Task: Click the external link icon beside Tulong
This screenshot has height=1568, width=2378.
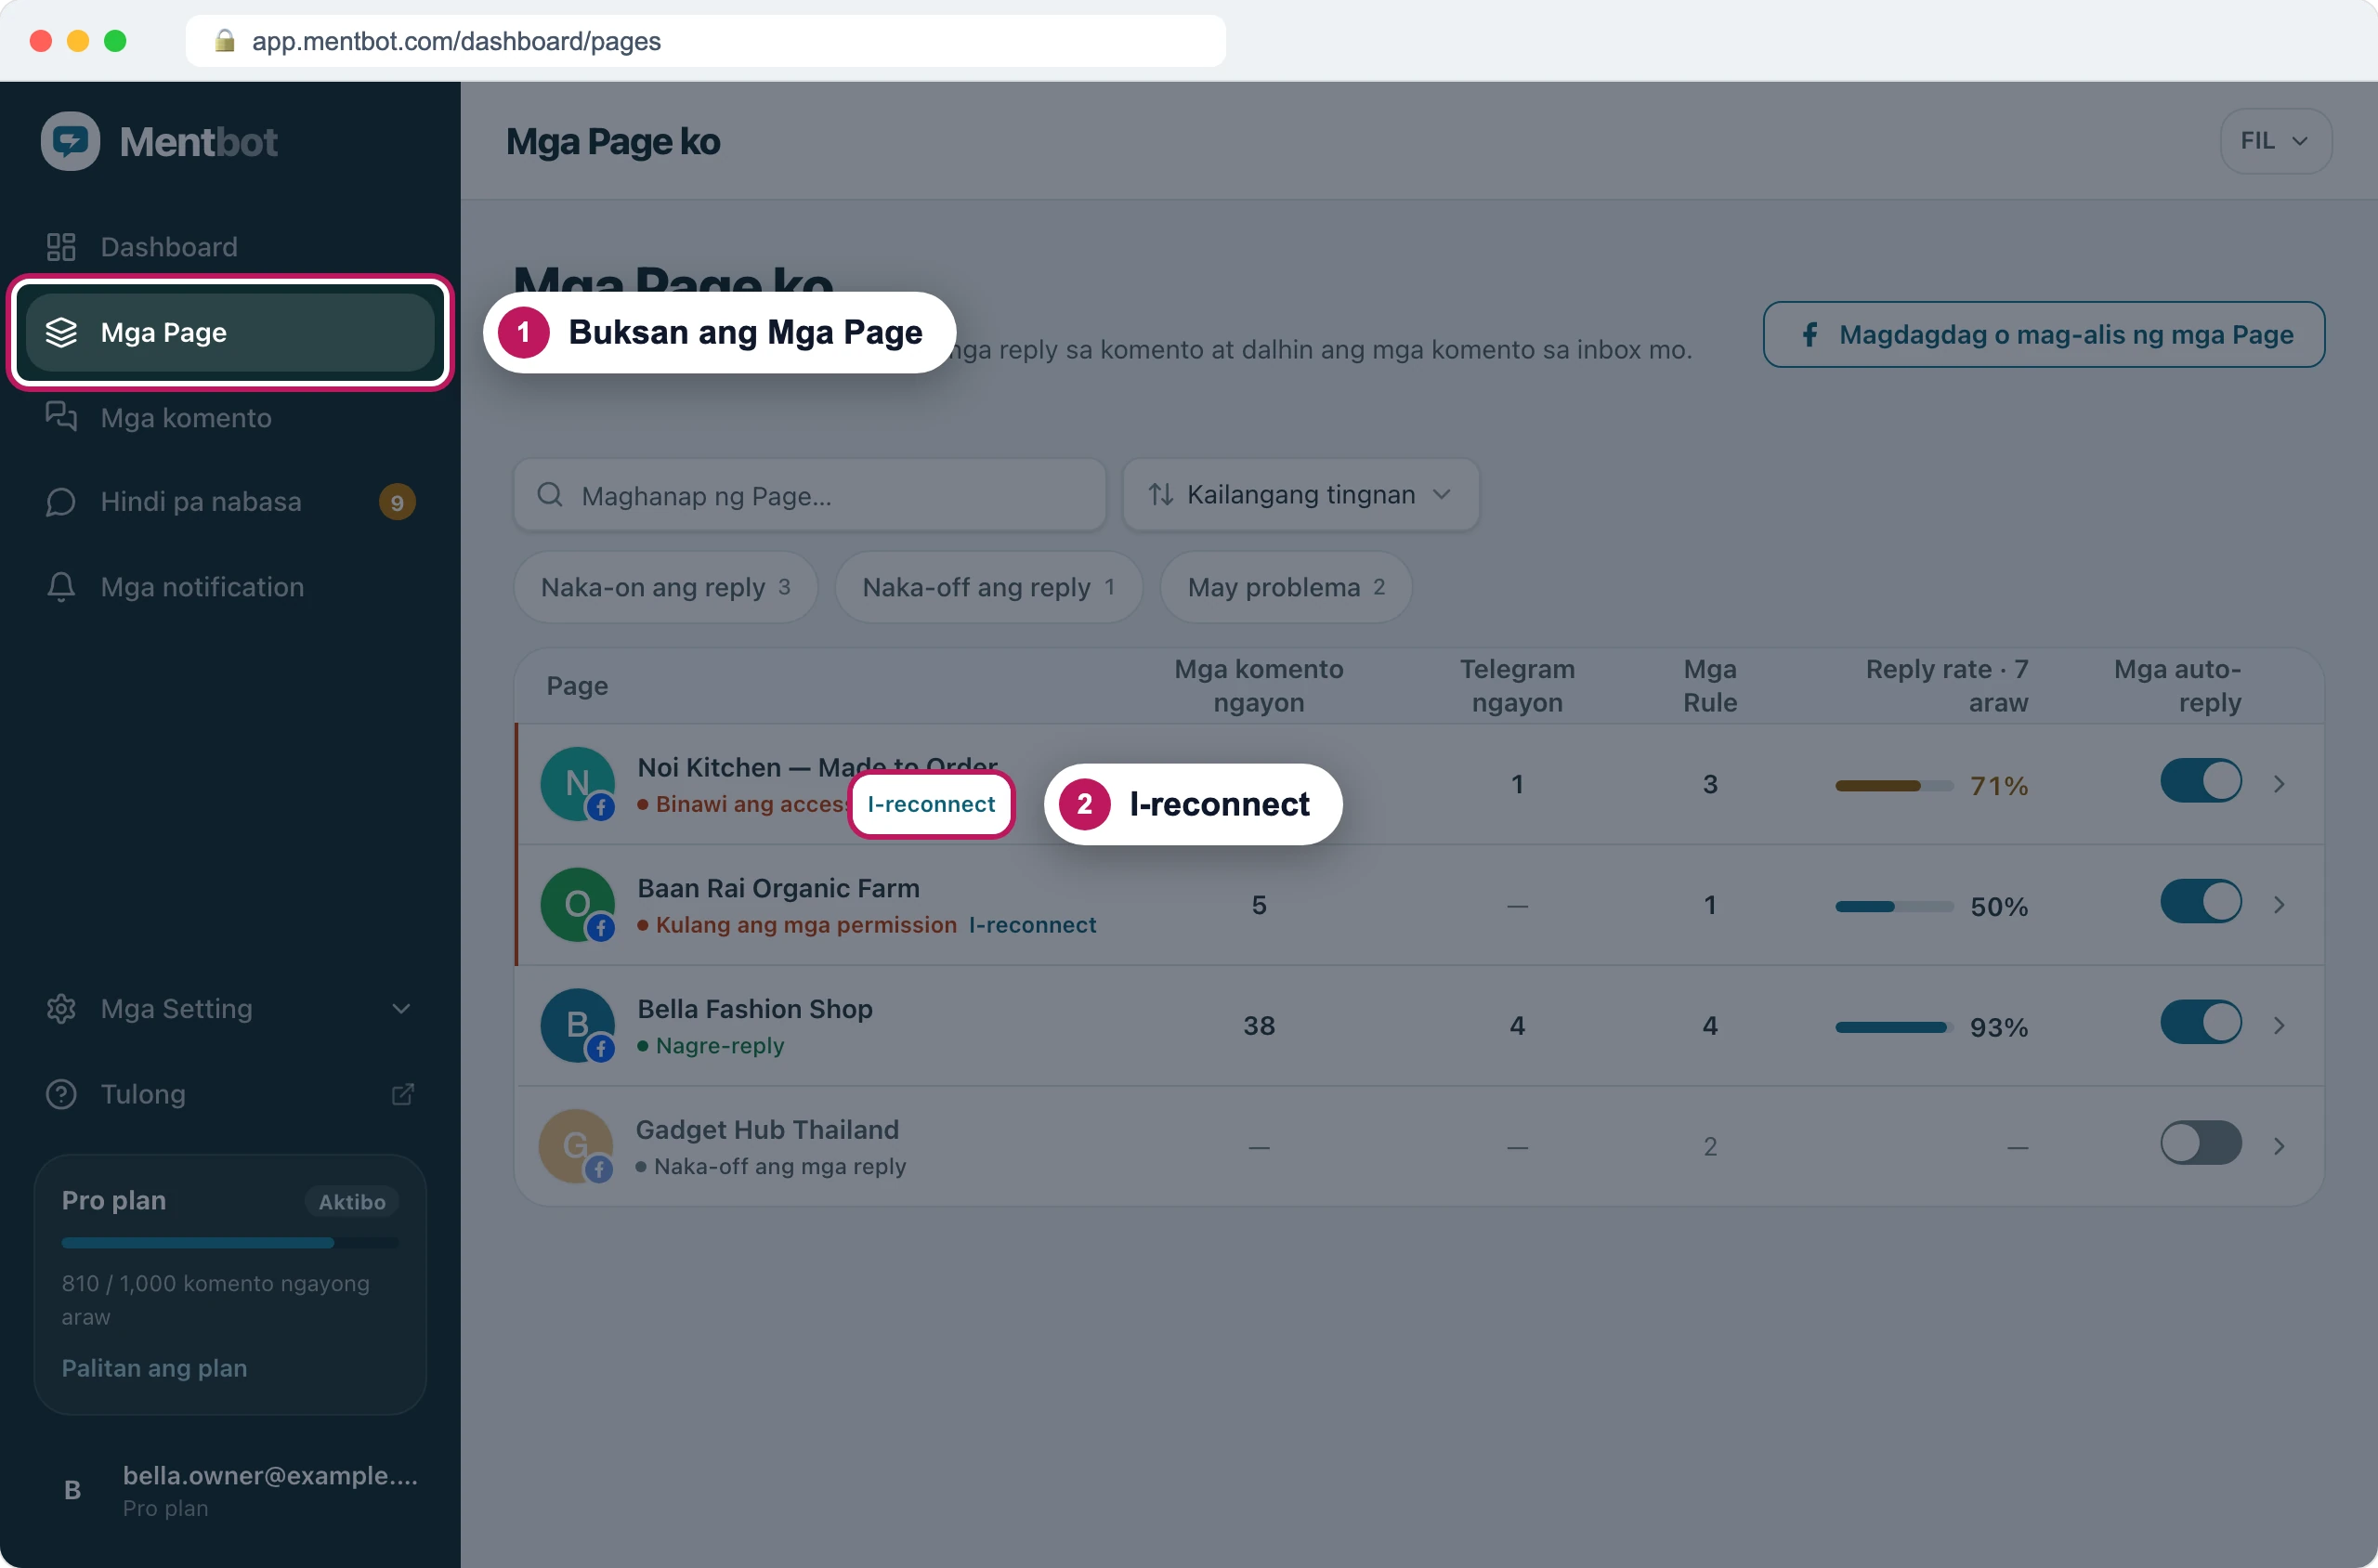Action: (402, 1094)
